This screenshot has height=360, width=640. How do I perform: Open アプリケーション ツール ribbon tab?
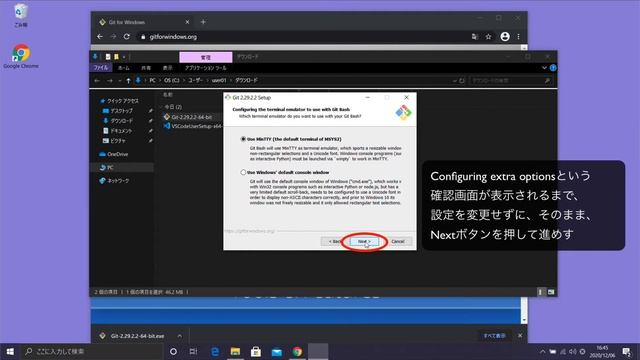[x=205, y=68]
